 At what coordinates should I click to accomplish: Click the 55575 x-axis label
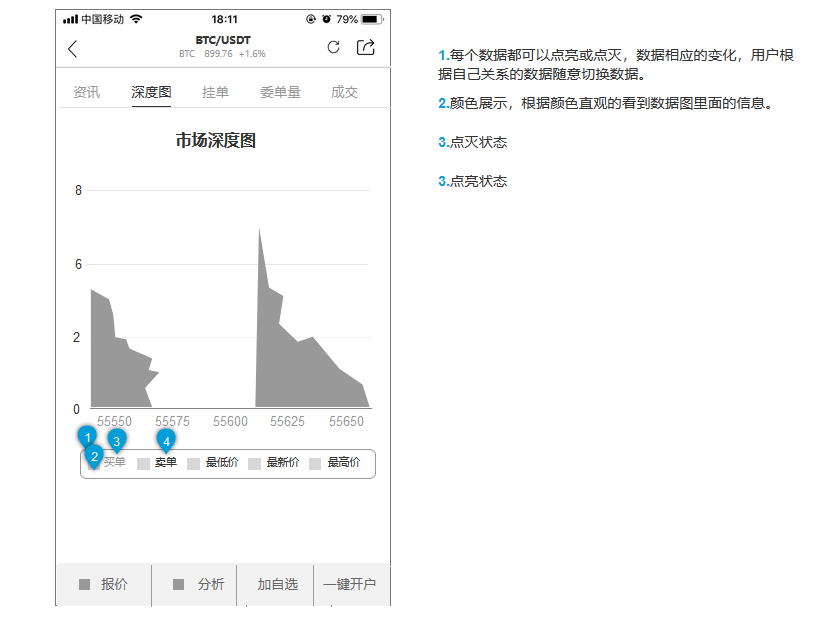point(172,422)
